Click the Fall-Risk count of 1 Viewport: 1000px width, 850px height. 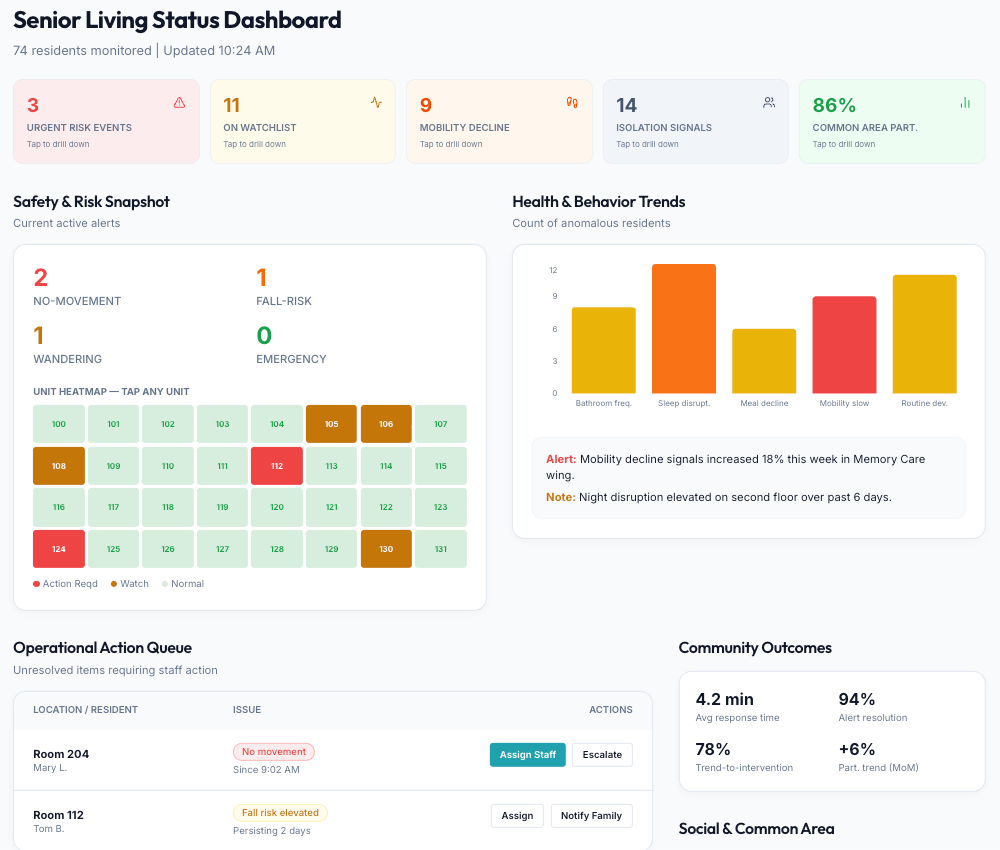(261, 277)
